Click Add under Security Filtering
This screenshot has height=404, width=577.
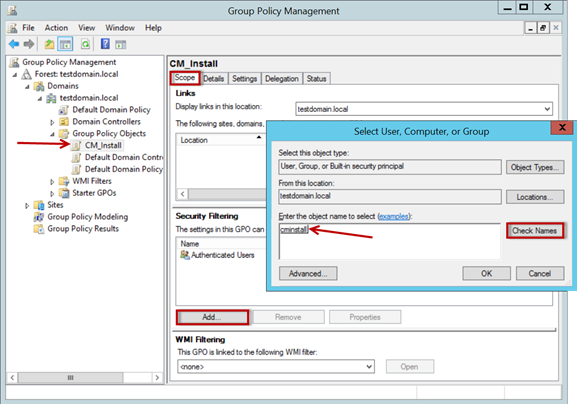coord(212,317)
